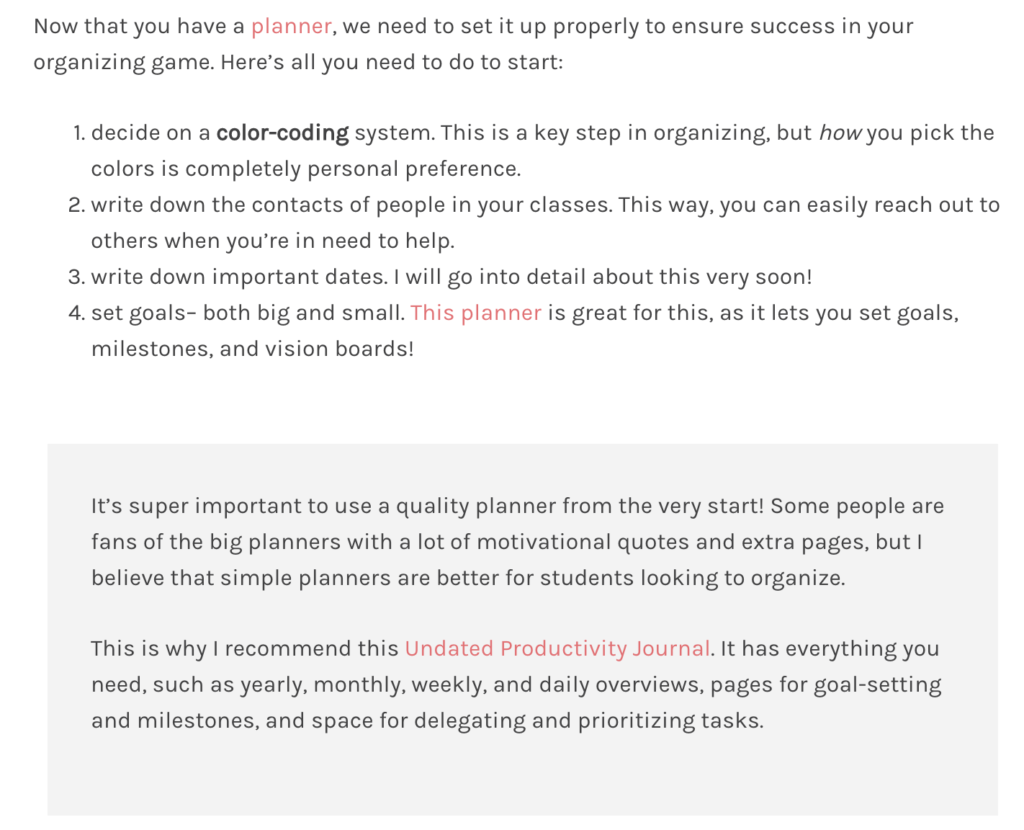Open the "planner" link in intro sentence
Screen dimensions: 1024x830
290,26
